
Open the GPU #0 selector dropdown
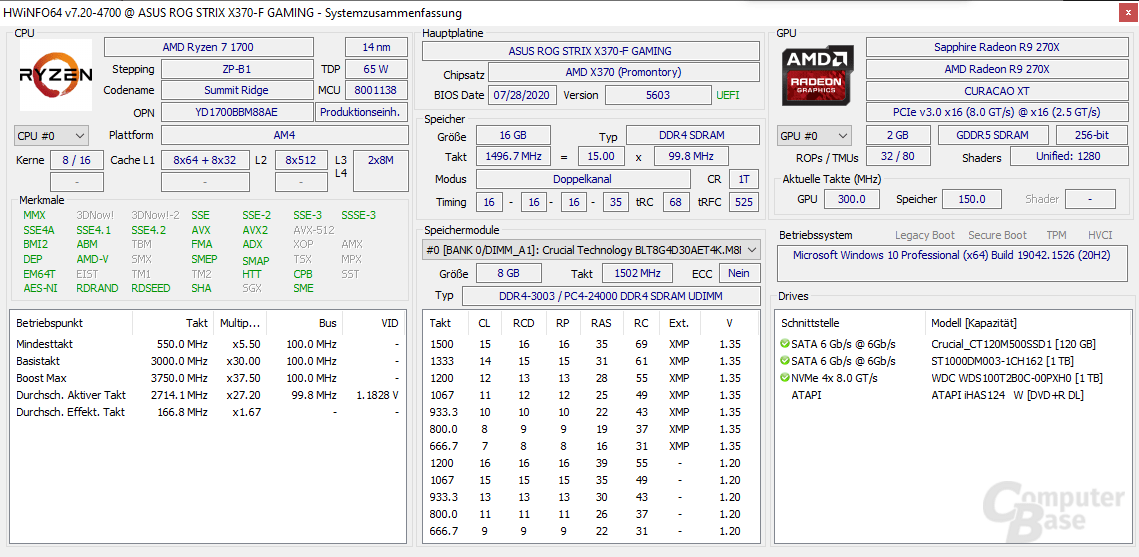[x=814, y=136]
